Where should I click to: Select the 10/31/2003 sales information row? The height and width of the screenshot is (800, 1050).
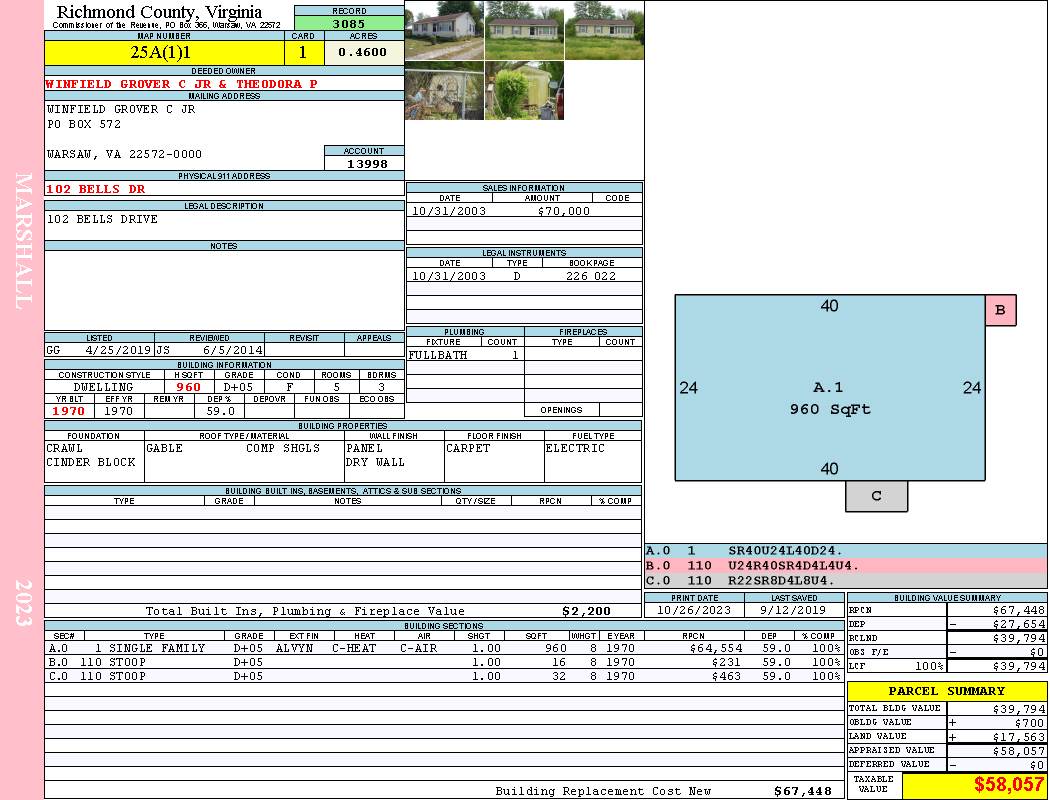524,210
